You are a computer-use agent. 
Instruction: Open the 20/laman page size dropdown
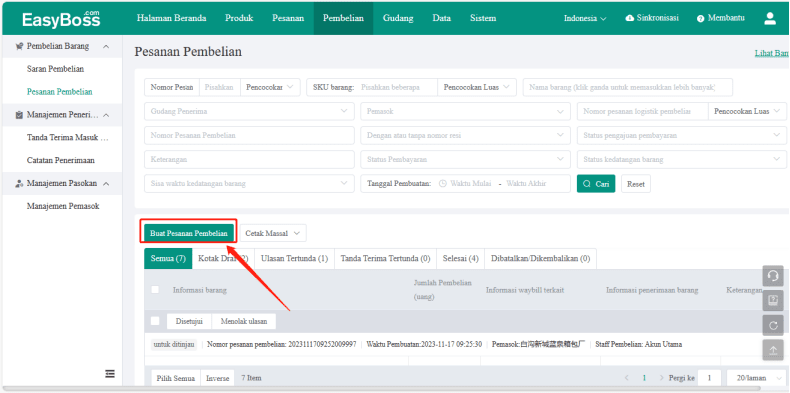coord(756,378)
